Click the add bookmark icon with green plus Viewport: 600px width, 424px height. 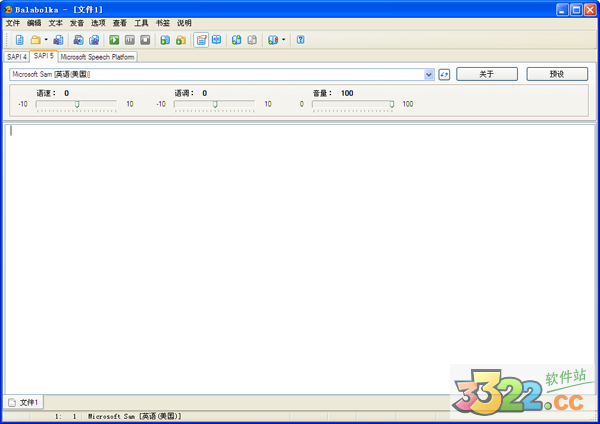[236, 40]
